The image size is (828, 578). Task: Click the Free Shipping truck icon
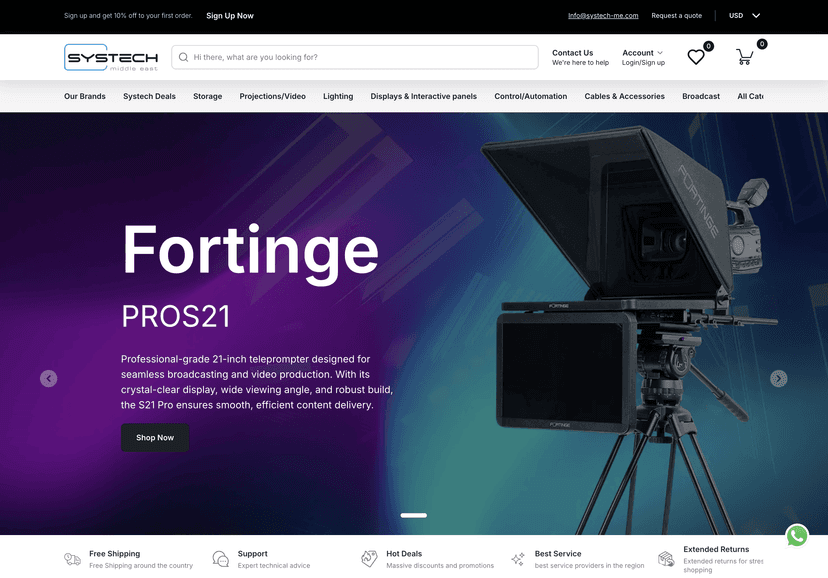[72, 559]
